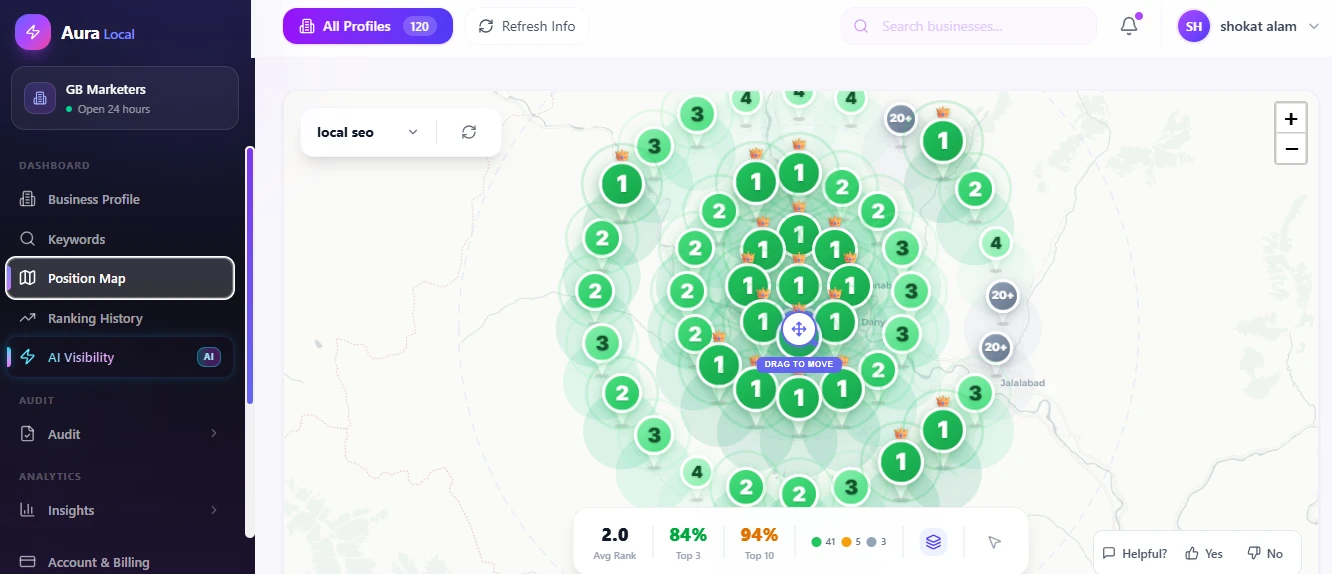
Task: Click No for helpful feedback
Action: pyautogui.click(x=1265, y=553)
